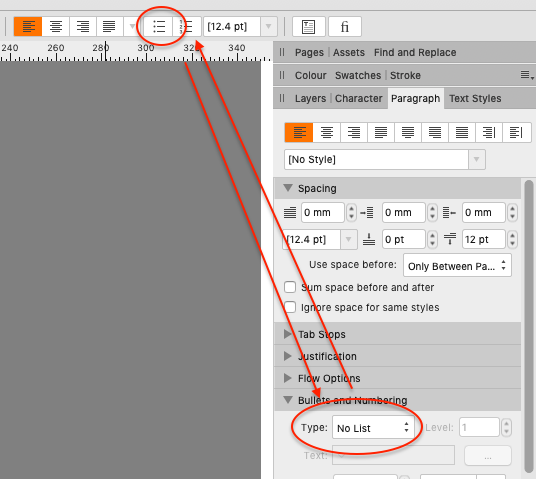The height and width of the screenshot is (479, 536).
Task: Enable Sum space before and after
Action: 290,287
